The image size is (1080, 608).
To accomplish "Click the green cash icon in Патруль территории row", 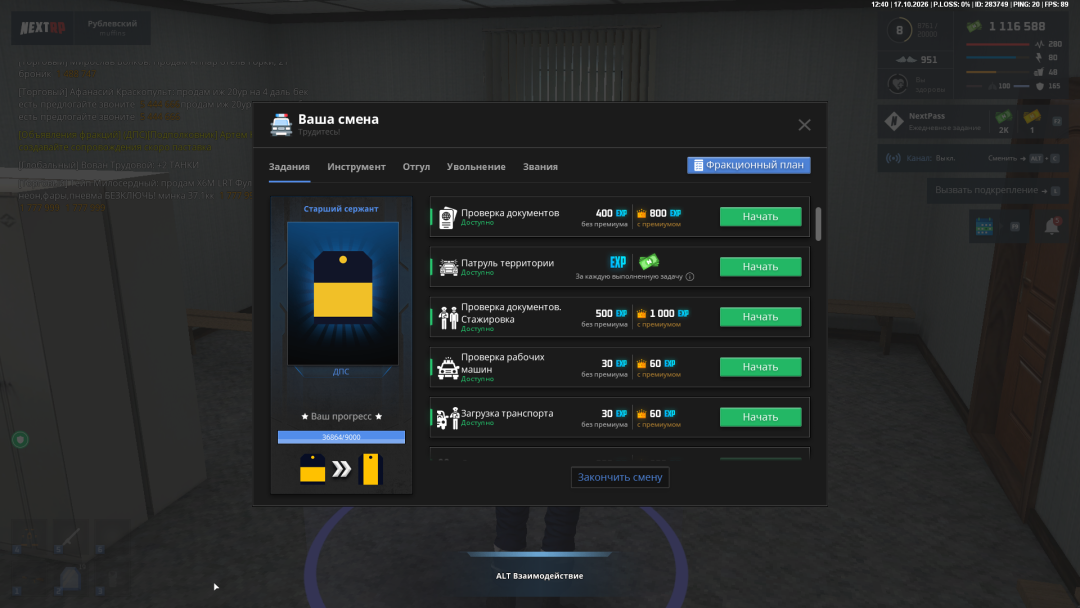I will tap(649, 262).
